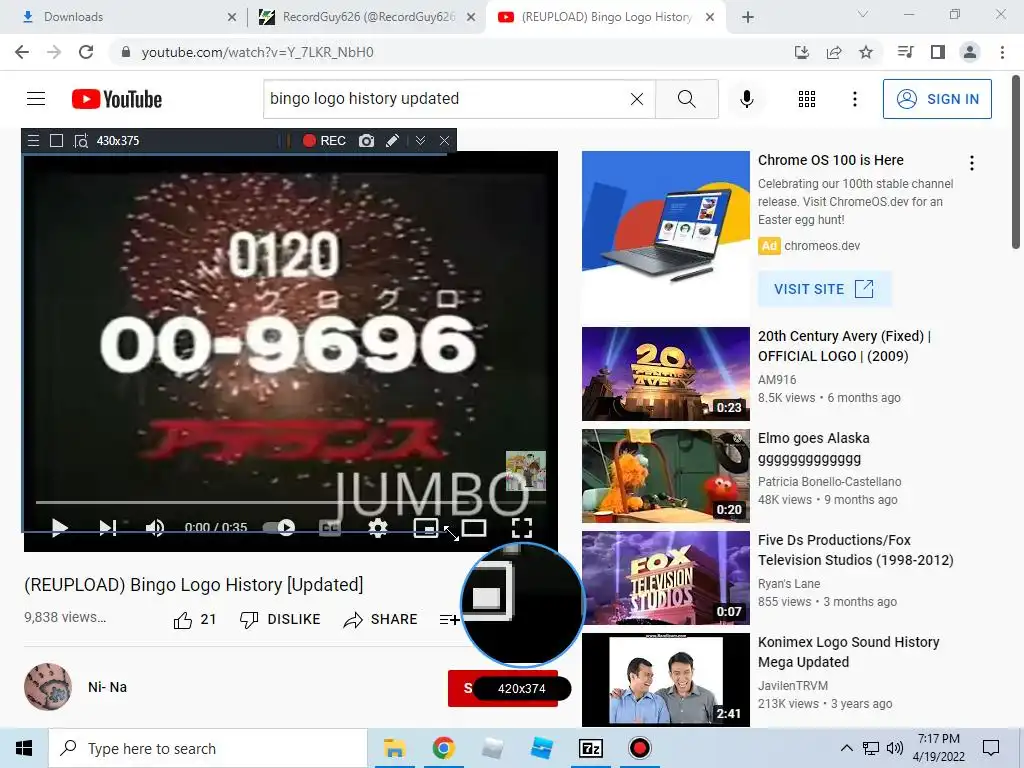Viewport: 1024px width, 768px height.
Task: Close the Downloads tab
Action: click(232, 17)
